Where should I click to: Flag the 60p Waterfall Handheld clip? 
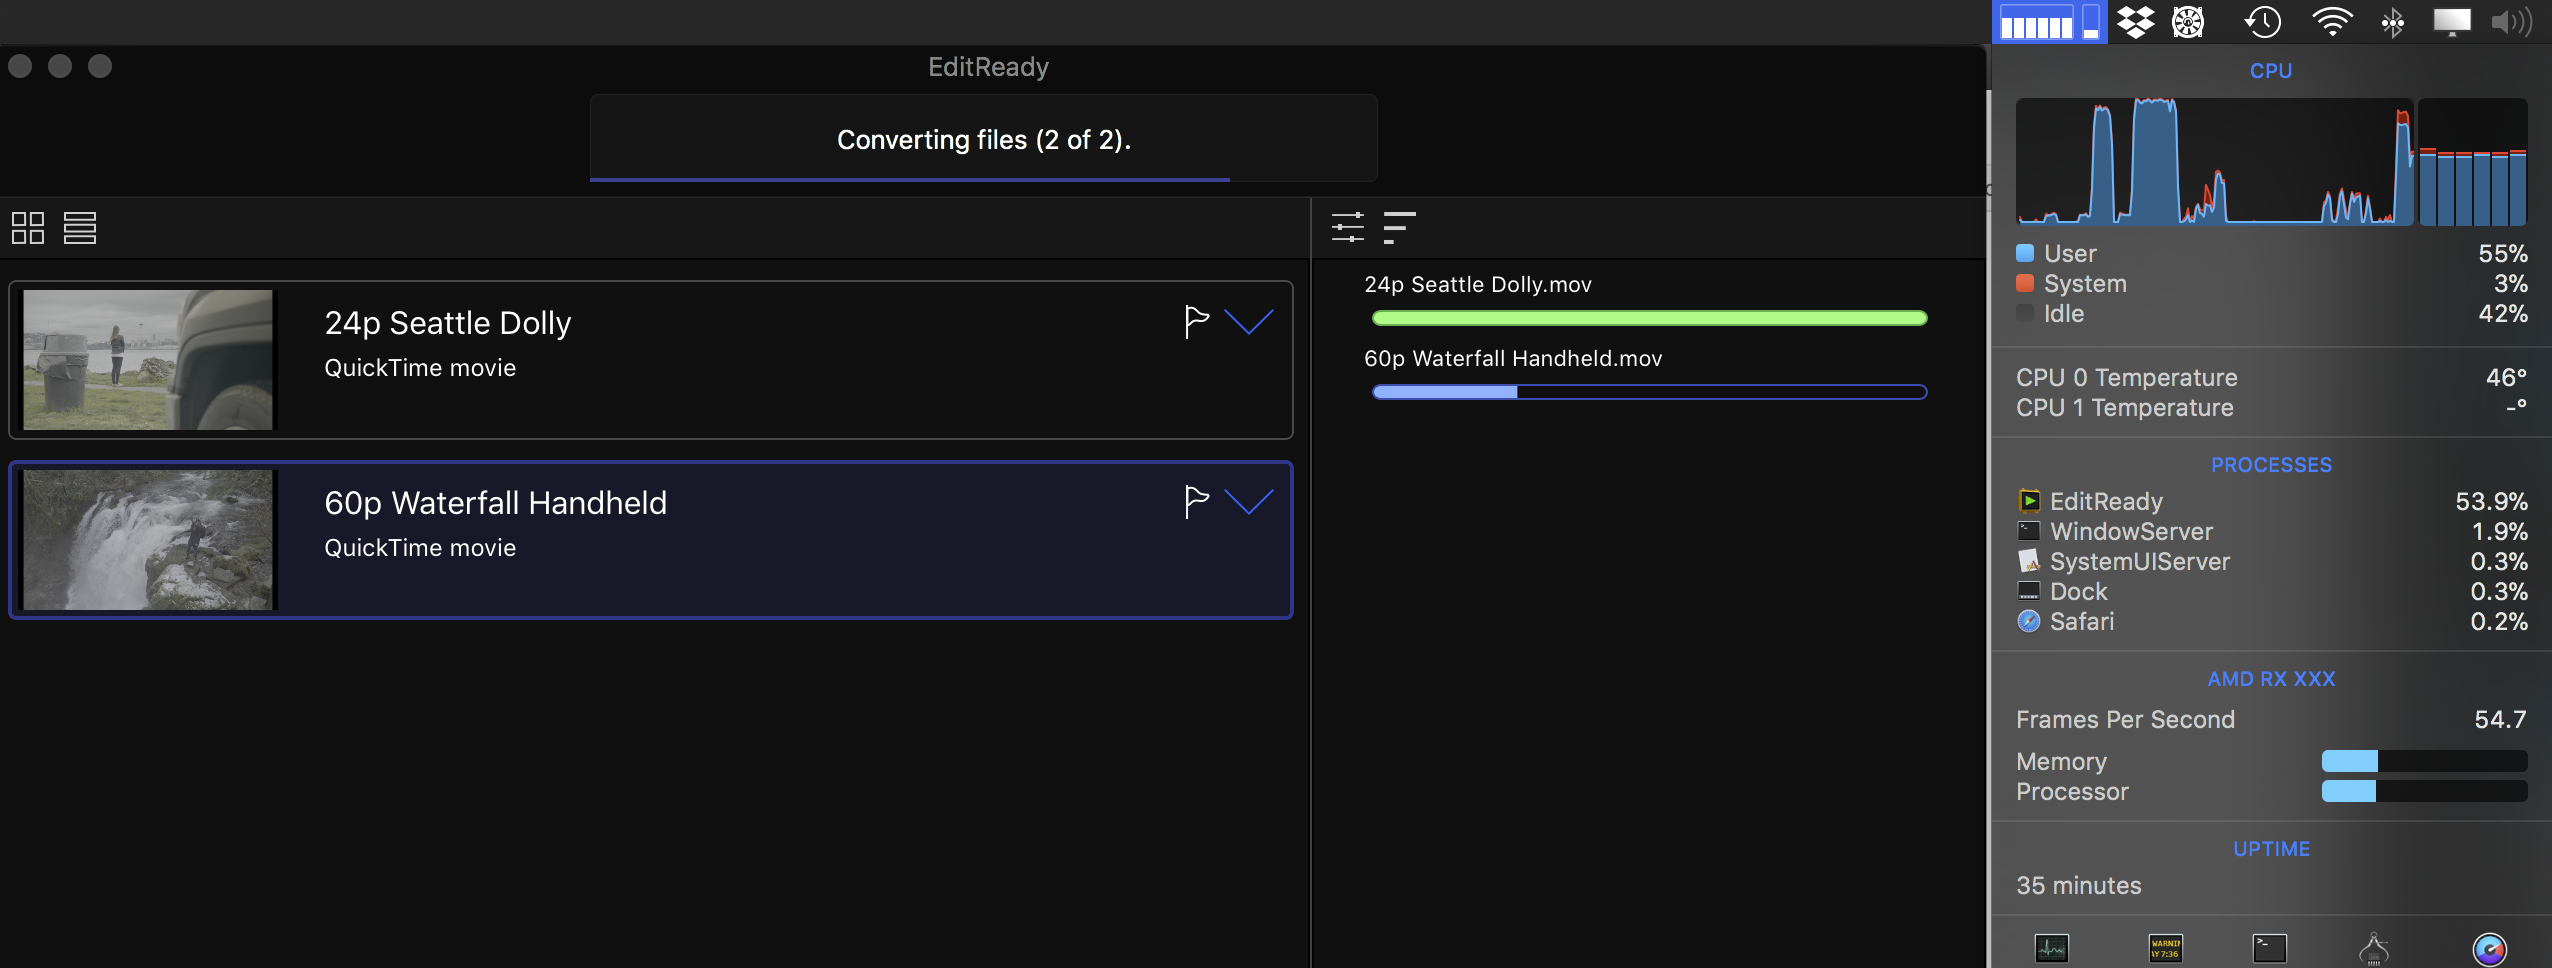click(x=1196, y=502)
